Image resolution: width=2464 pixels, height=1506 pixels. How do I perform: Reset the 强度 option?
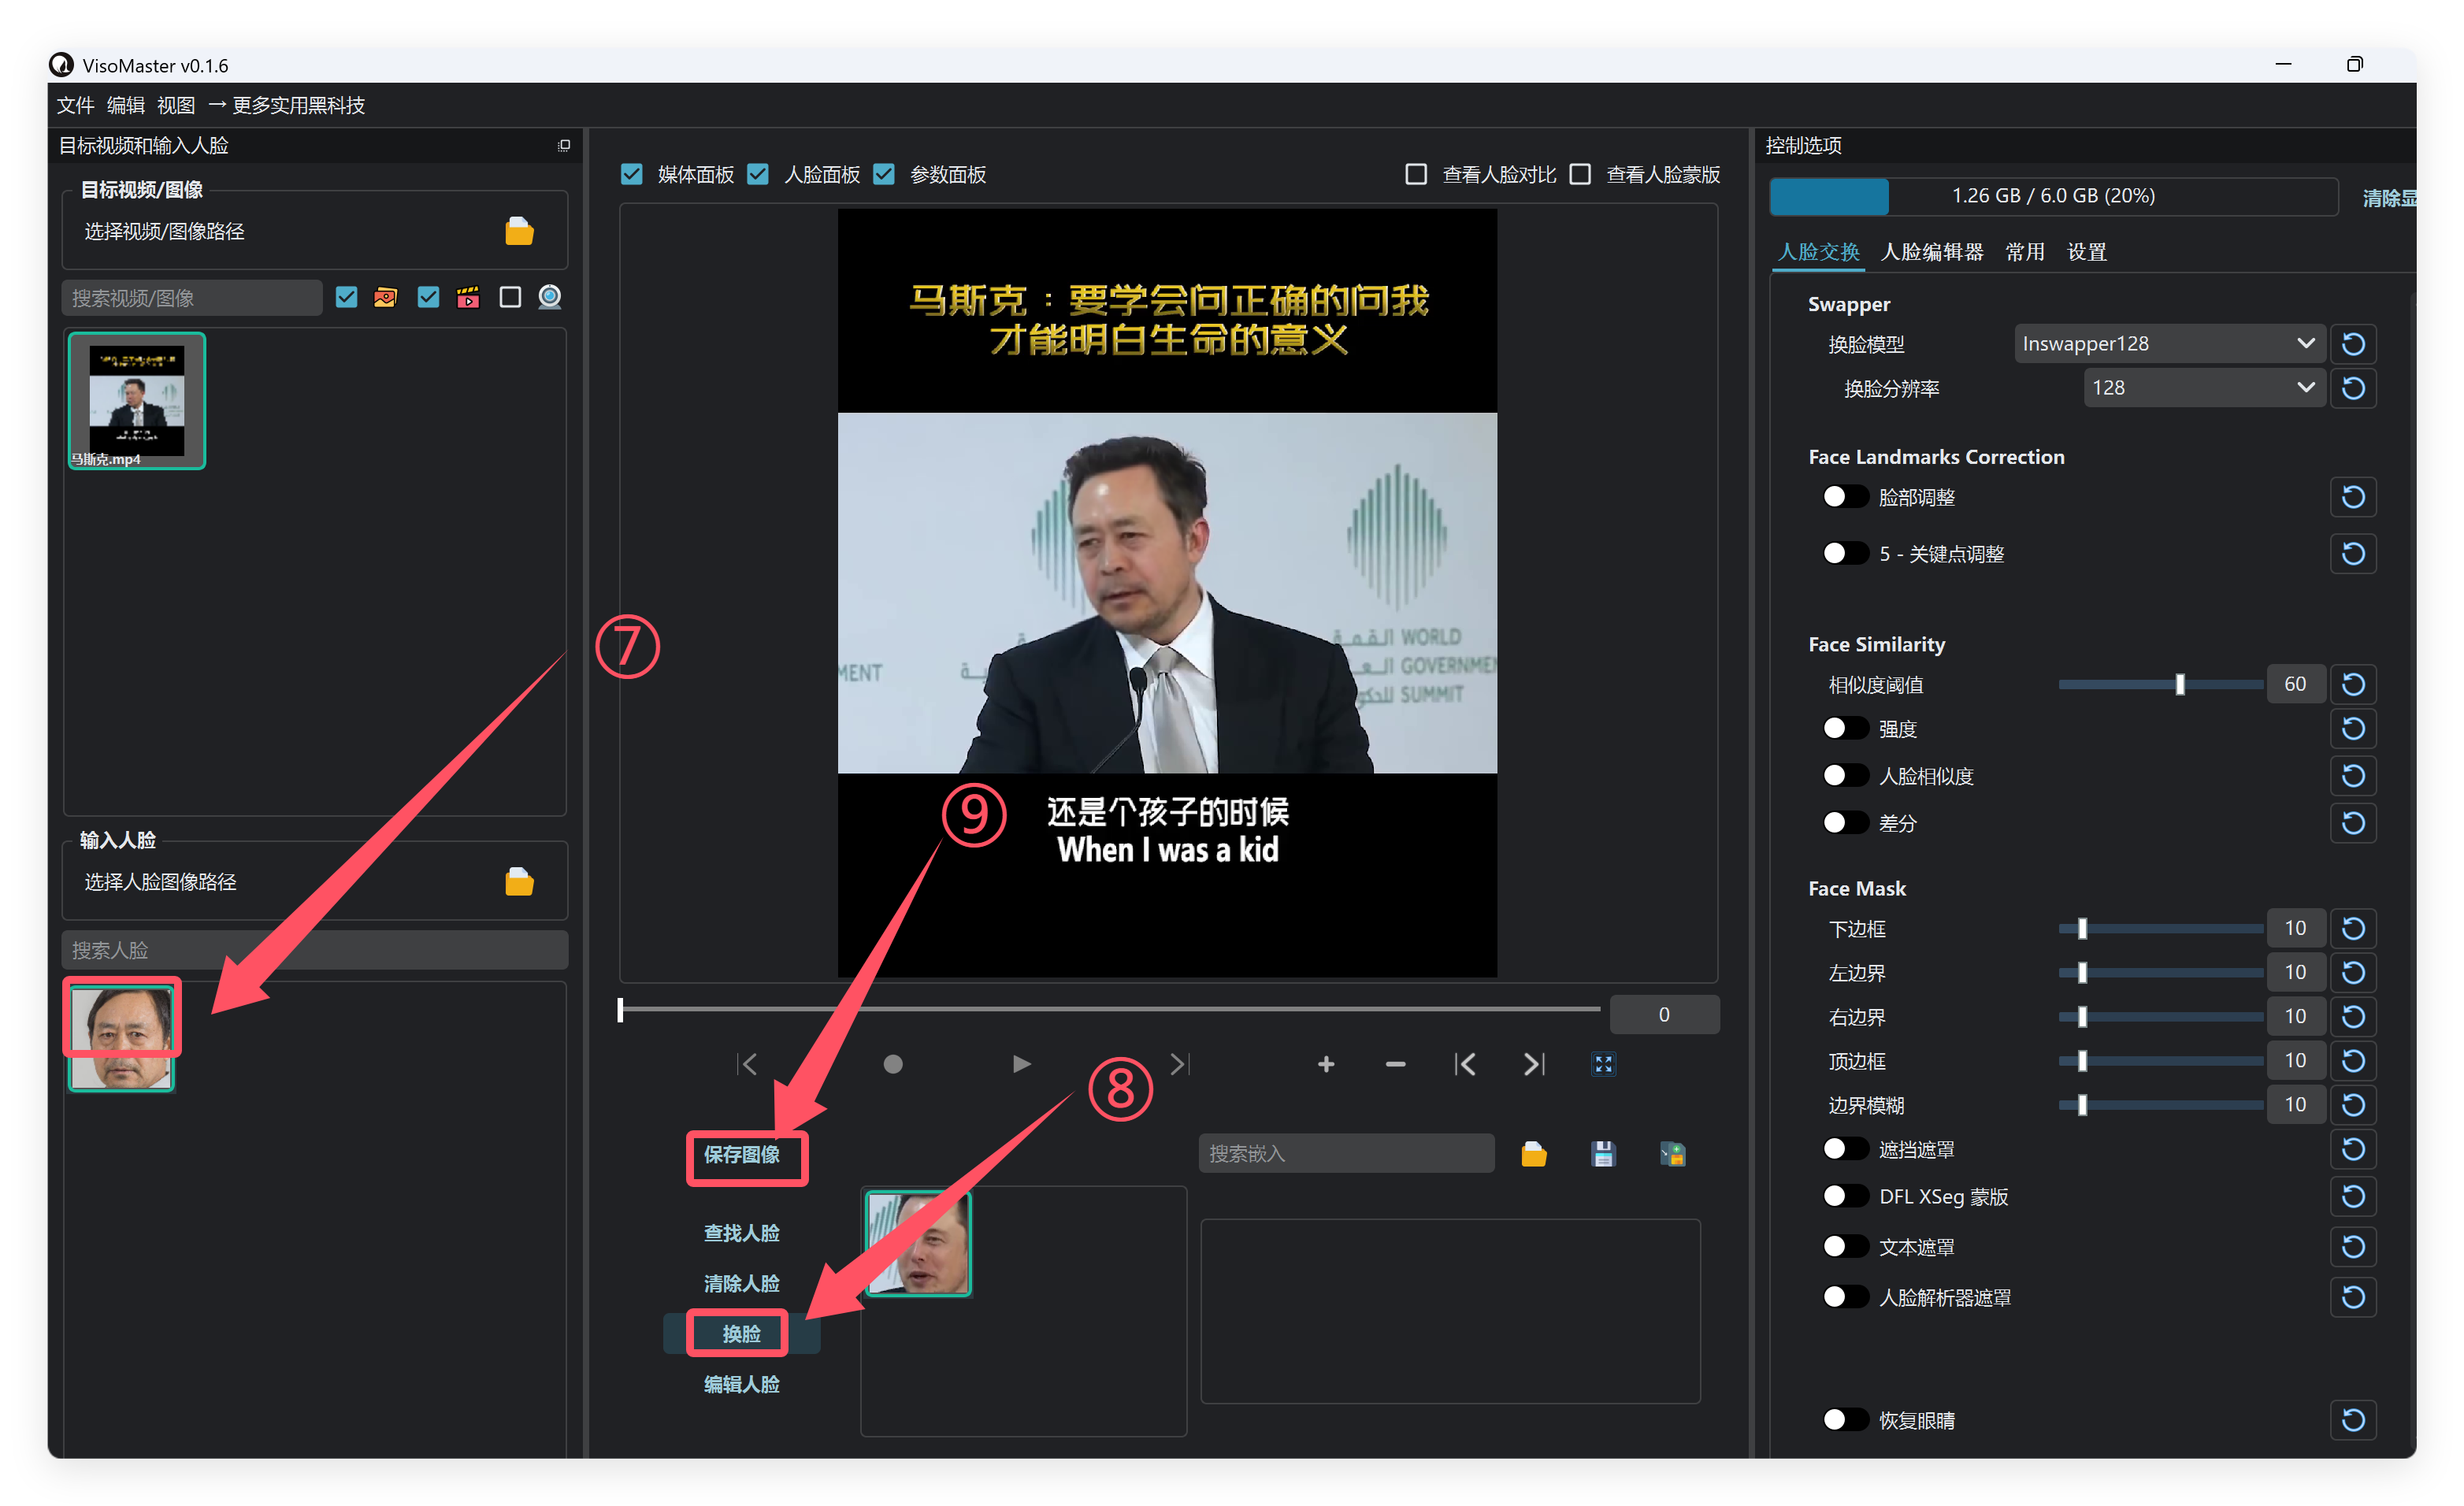coord(2353,729)
